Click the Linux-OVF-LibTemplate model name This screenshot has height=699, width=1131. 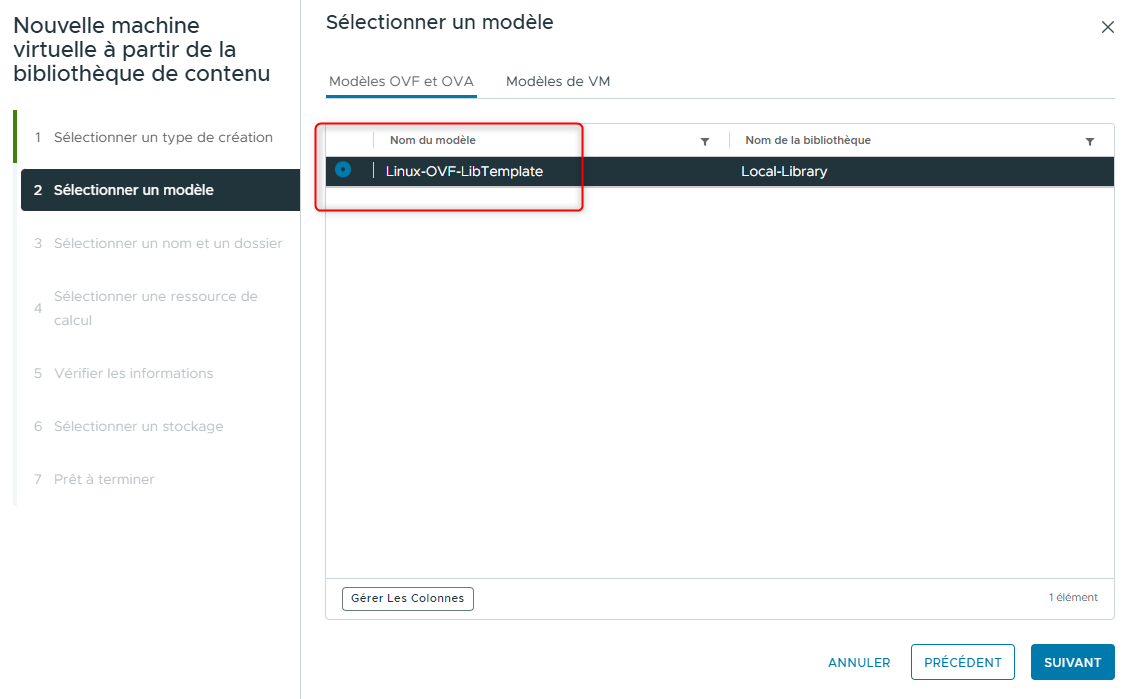(464, 172)
